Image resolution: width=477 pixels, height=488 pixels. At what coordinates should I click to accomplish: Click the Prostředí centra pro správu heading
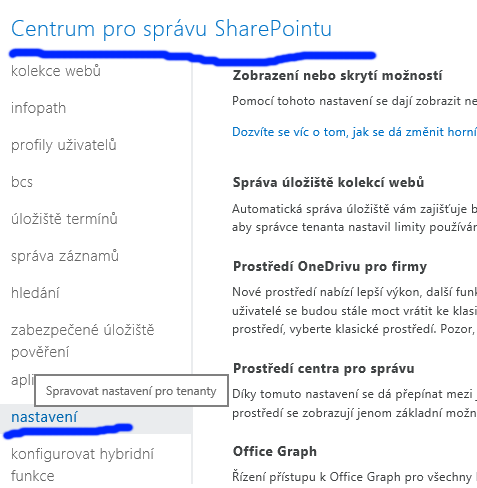[x=324, y=369]
